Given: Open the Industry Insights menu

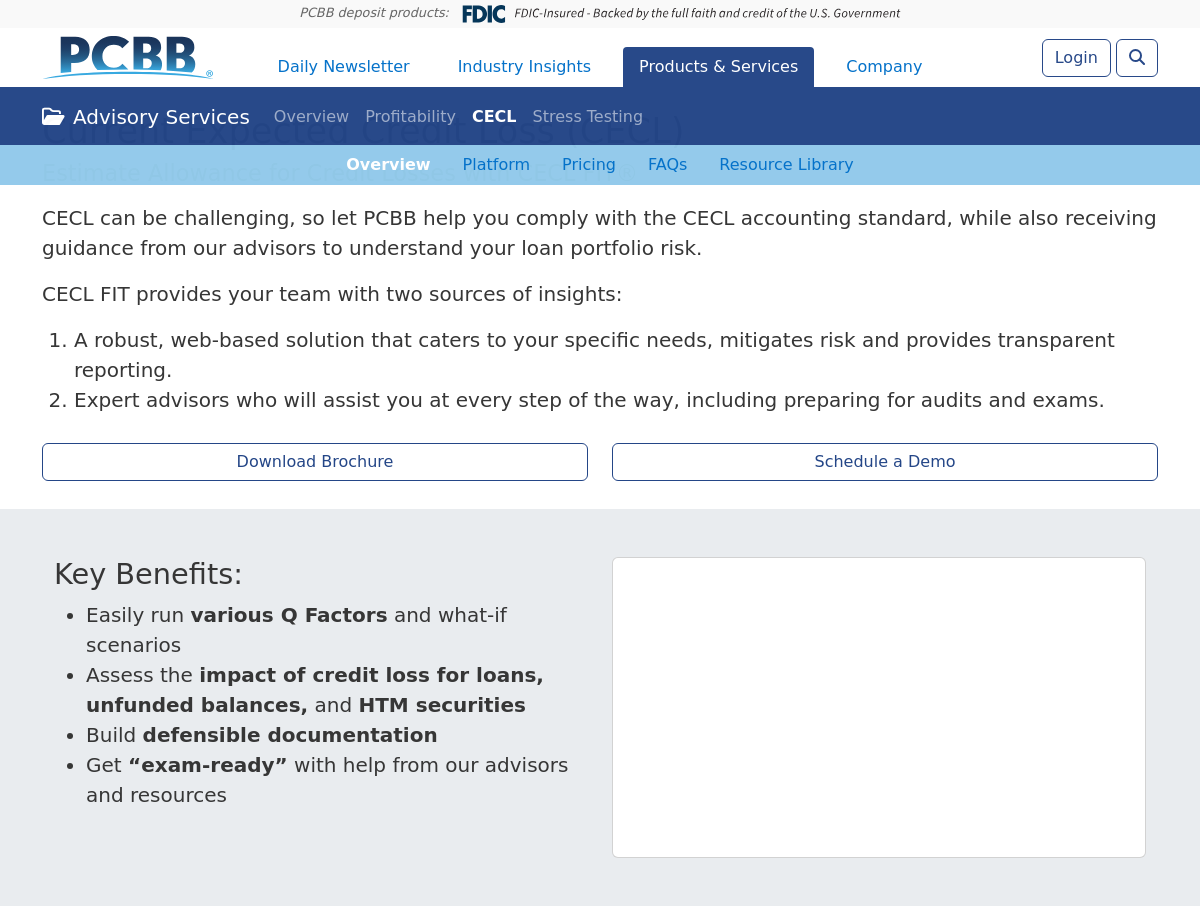Looking at the screenshot, I should tap(524, 67).
